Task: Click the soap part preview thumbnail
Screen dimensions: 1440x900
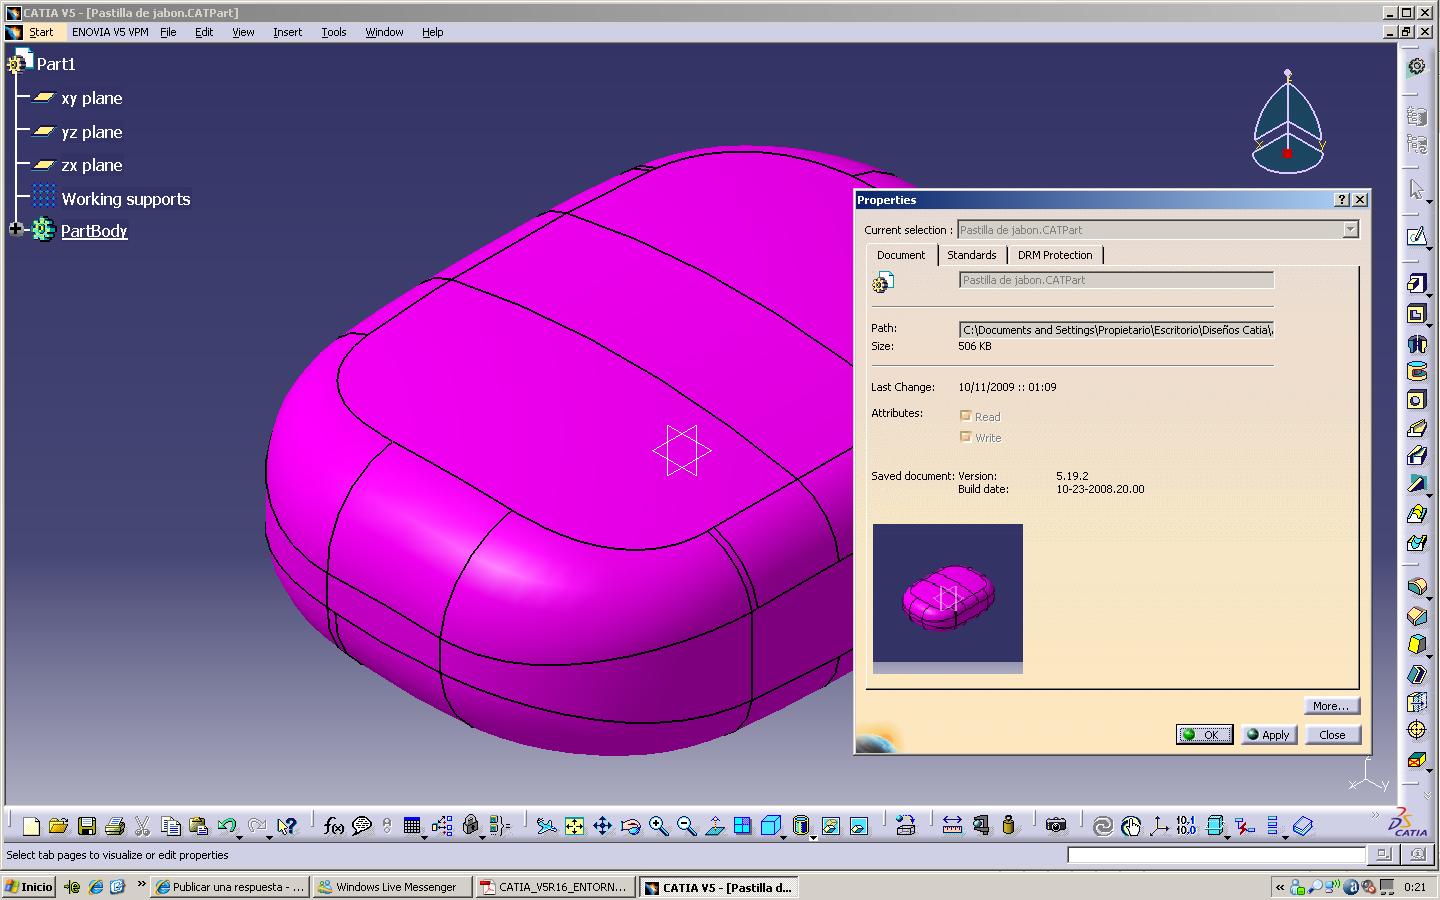Action: click(948, 598)
